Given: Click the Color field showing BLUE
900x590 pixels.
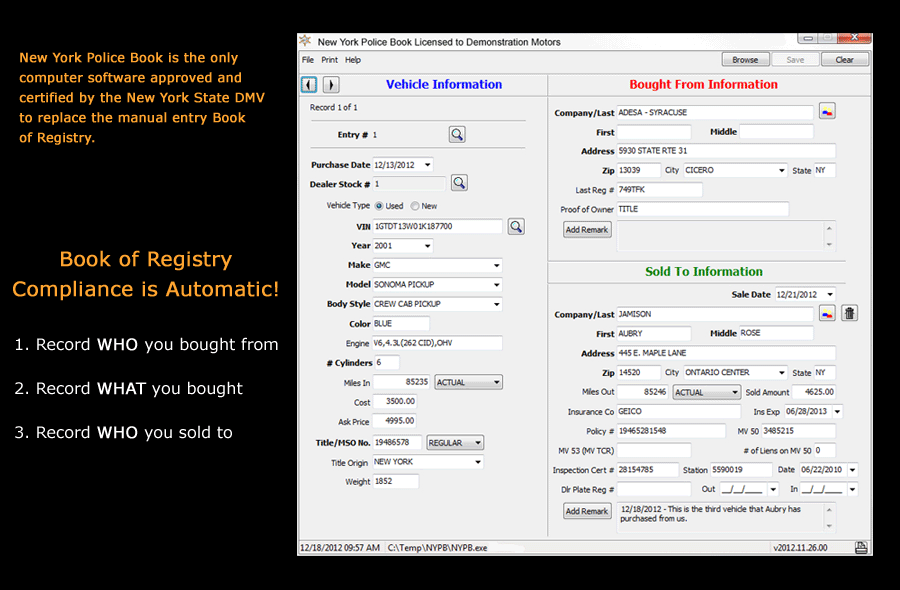Looking at the screenshot, I should click(x=401, y=324).
